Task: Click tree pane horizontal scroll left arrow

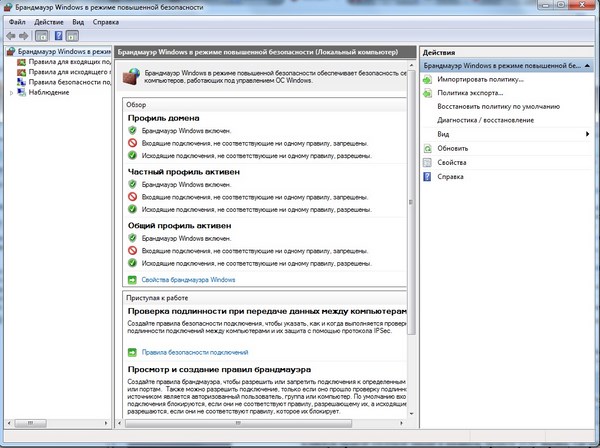Action: coord(10,423)
